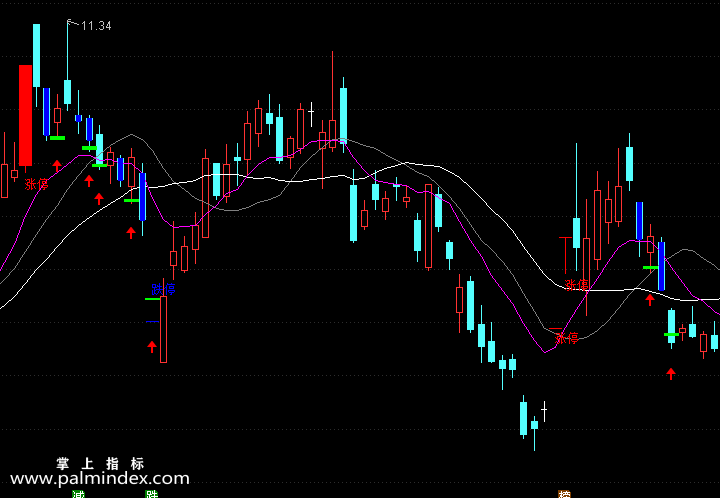Select the large solid red limit-up candle

pos(25,115)
